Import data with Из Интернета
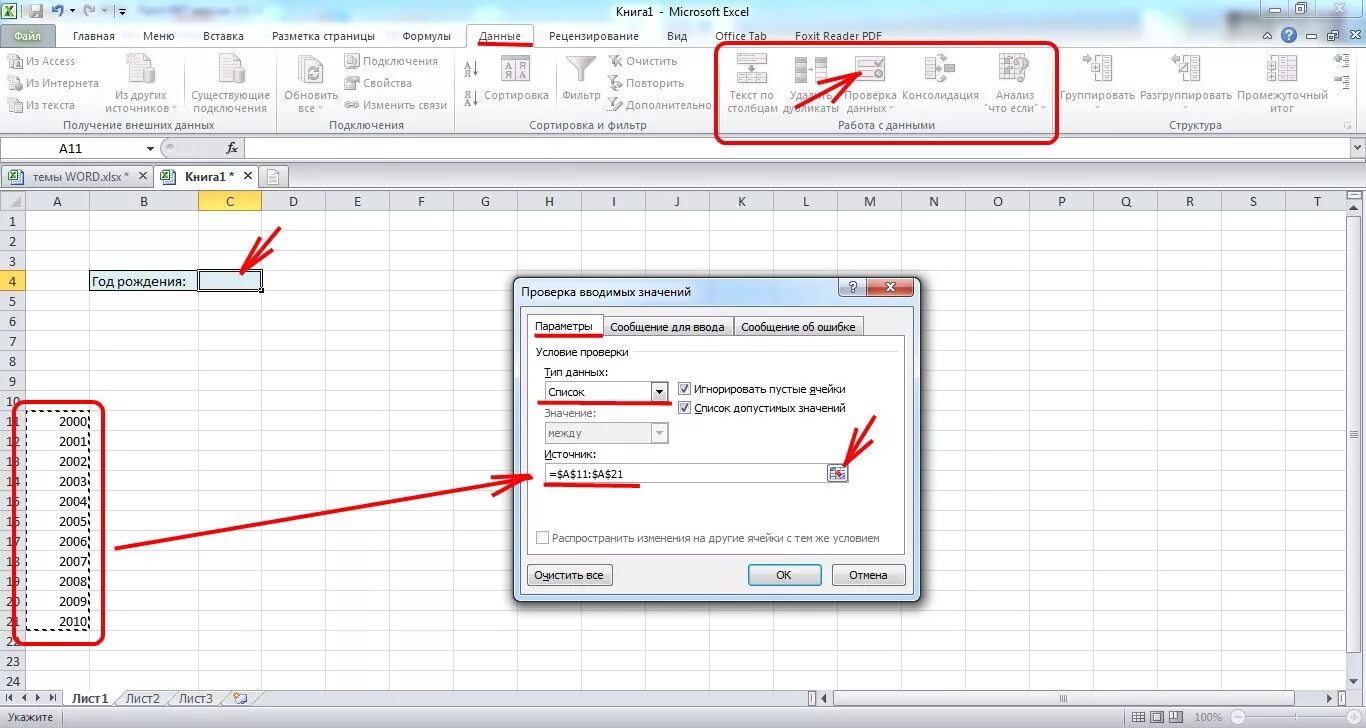 (x=53, y=83)
